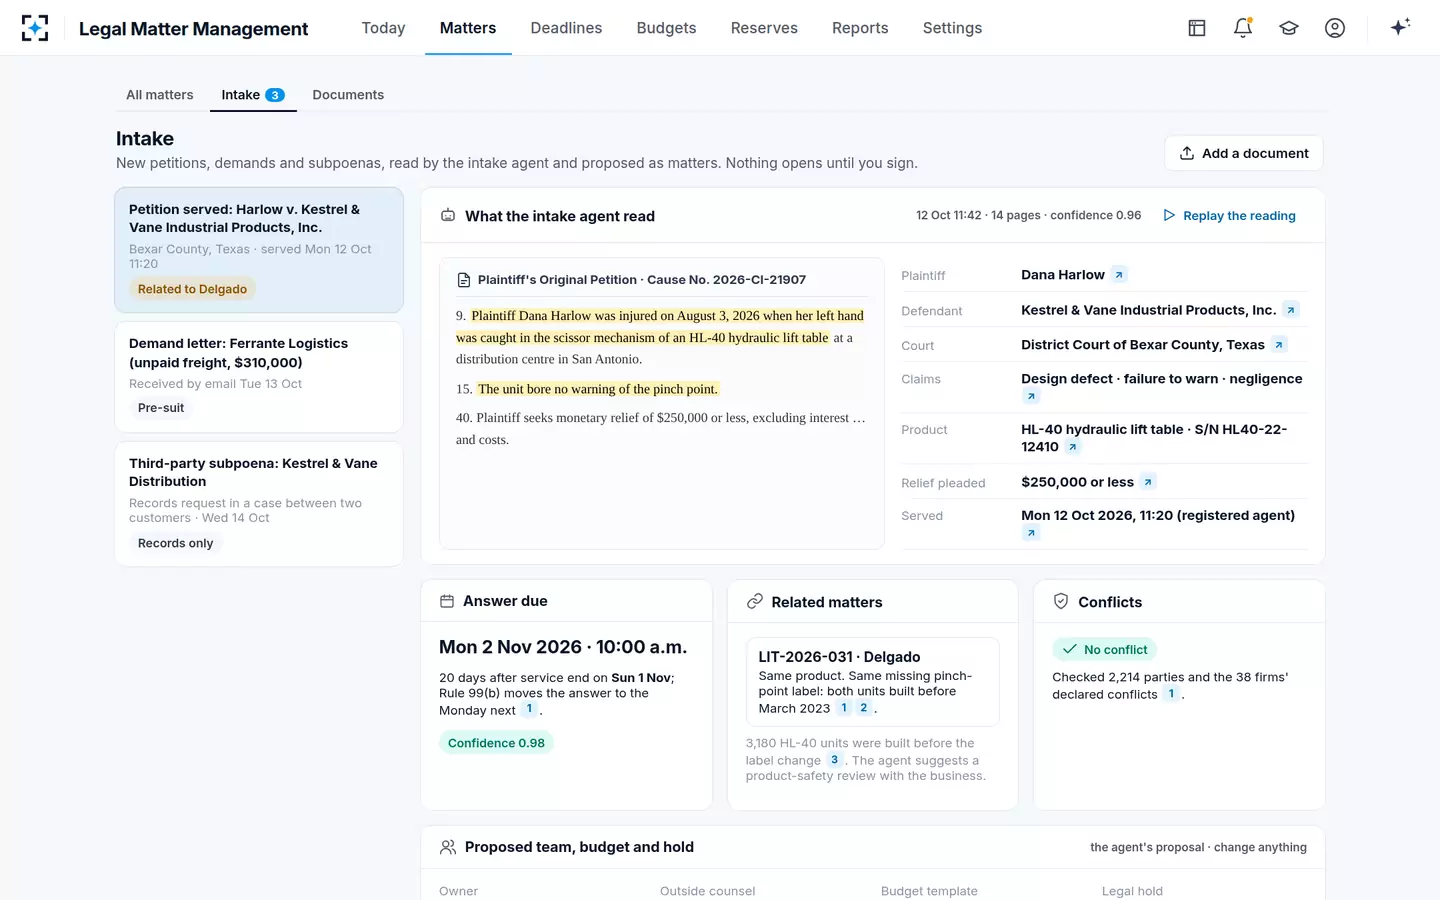Launch the sparkle AI assistant icon
The image size is (1440, 900).
[1400, 27]
